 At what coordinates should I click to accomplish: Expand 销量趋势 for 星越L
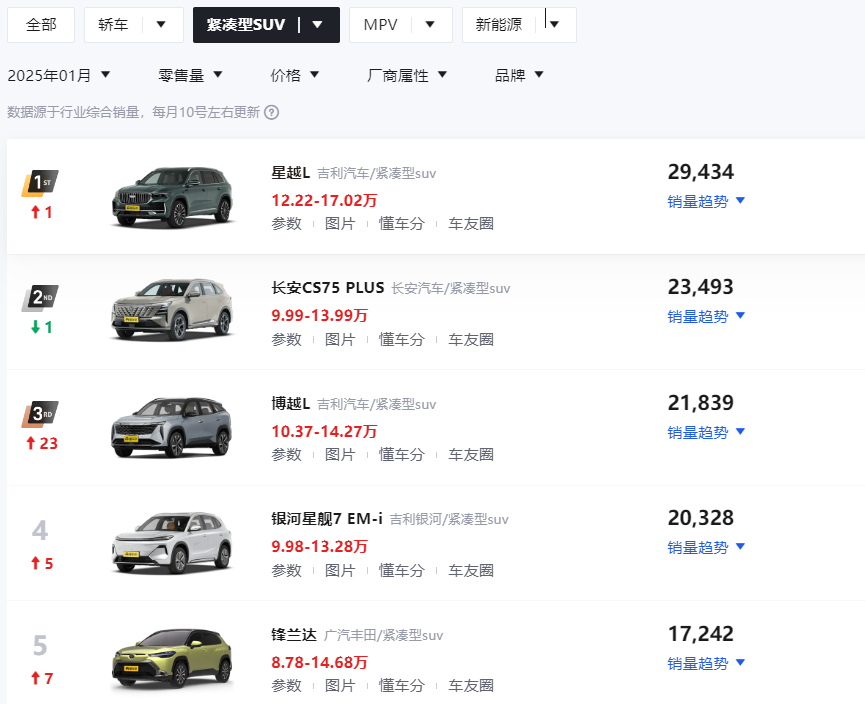tap(706, 201)
